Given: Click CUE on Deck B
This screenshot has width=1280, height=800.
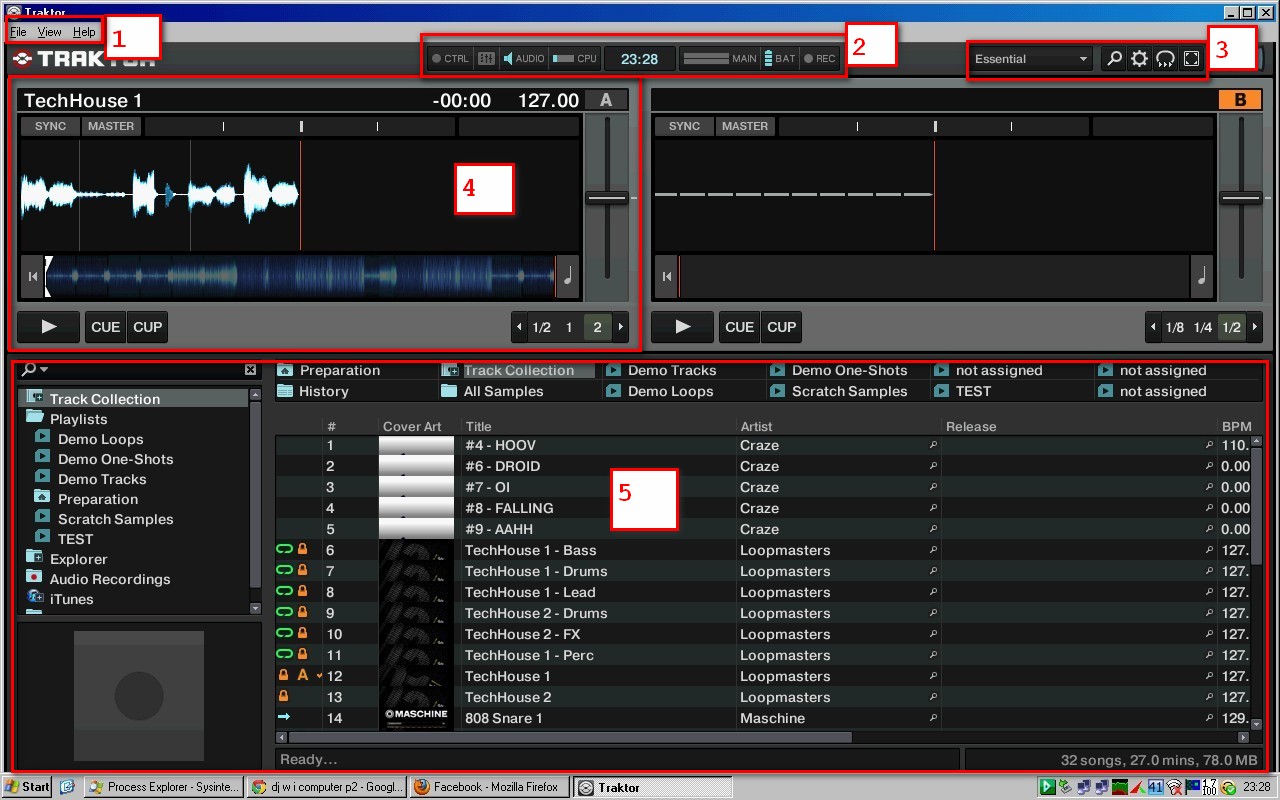Looking at the screenshot, I should coord(740,327).
